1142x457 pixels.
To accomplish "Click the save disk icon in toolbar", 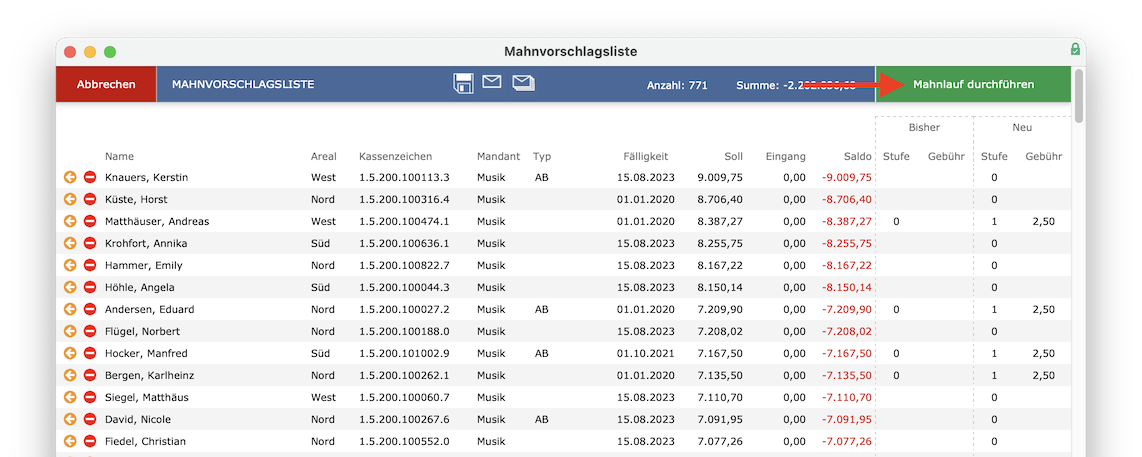I will [463, 84].
